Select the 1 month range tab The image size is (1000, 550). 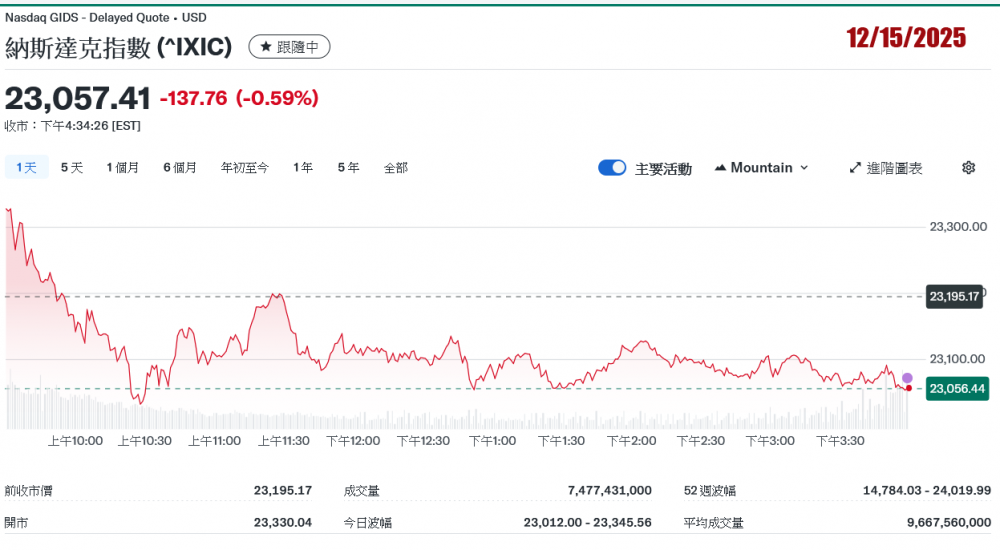(x=123, y=168)
